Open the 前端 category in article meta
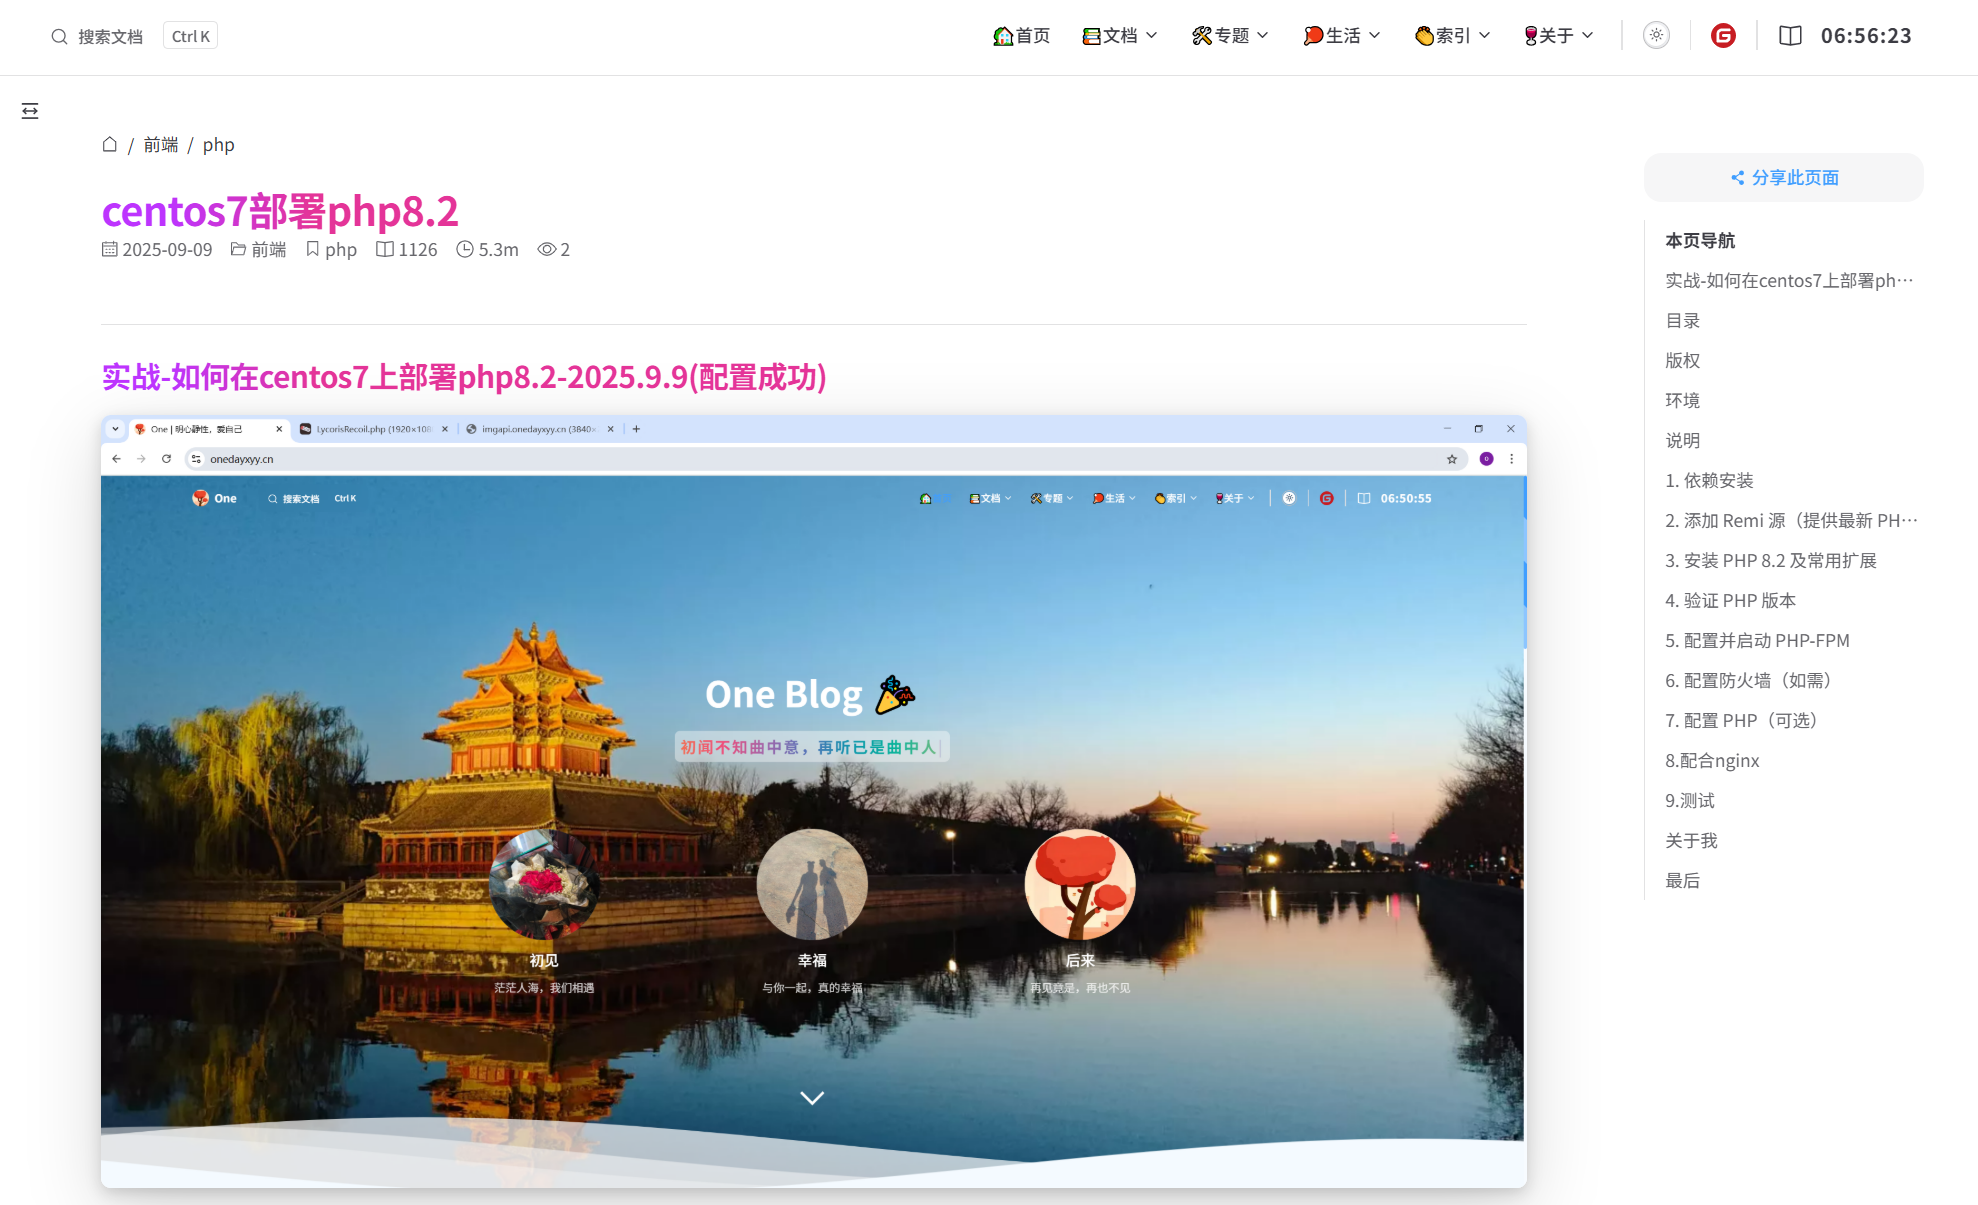Image resolution: width=1978 pixels, height=1205 pixels. point(269,249)
